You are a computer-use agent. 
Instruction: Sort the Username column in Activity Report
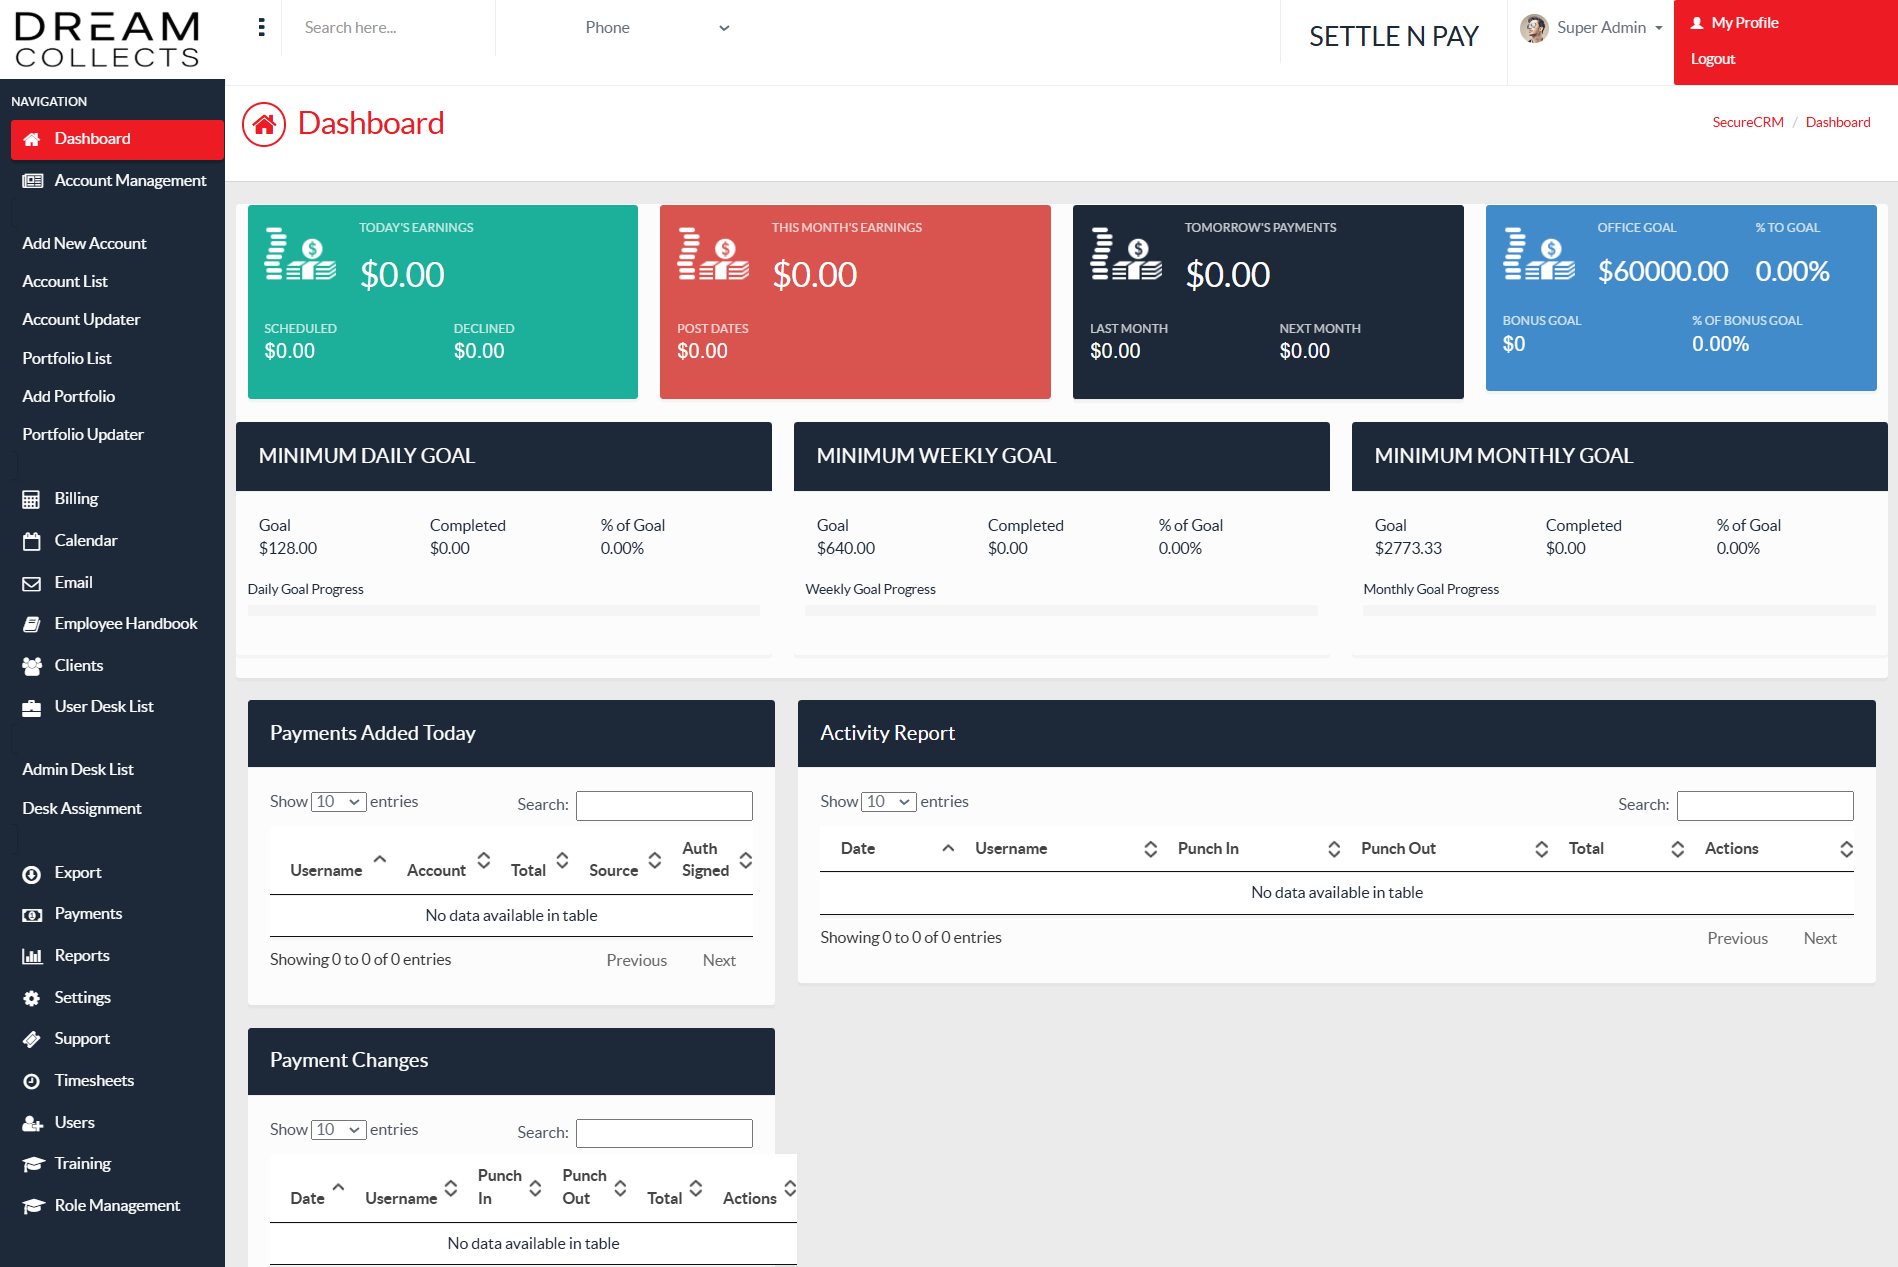1011,848
